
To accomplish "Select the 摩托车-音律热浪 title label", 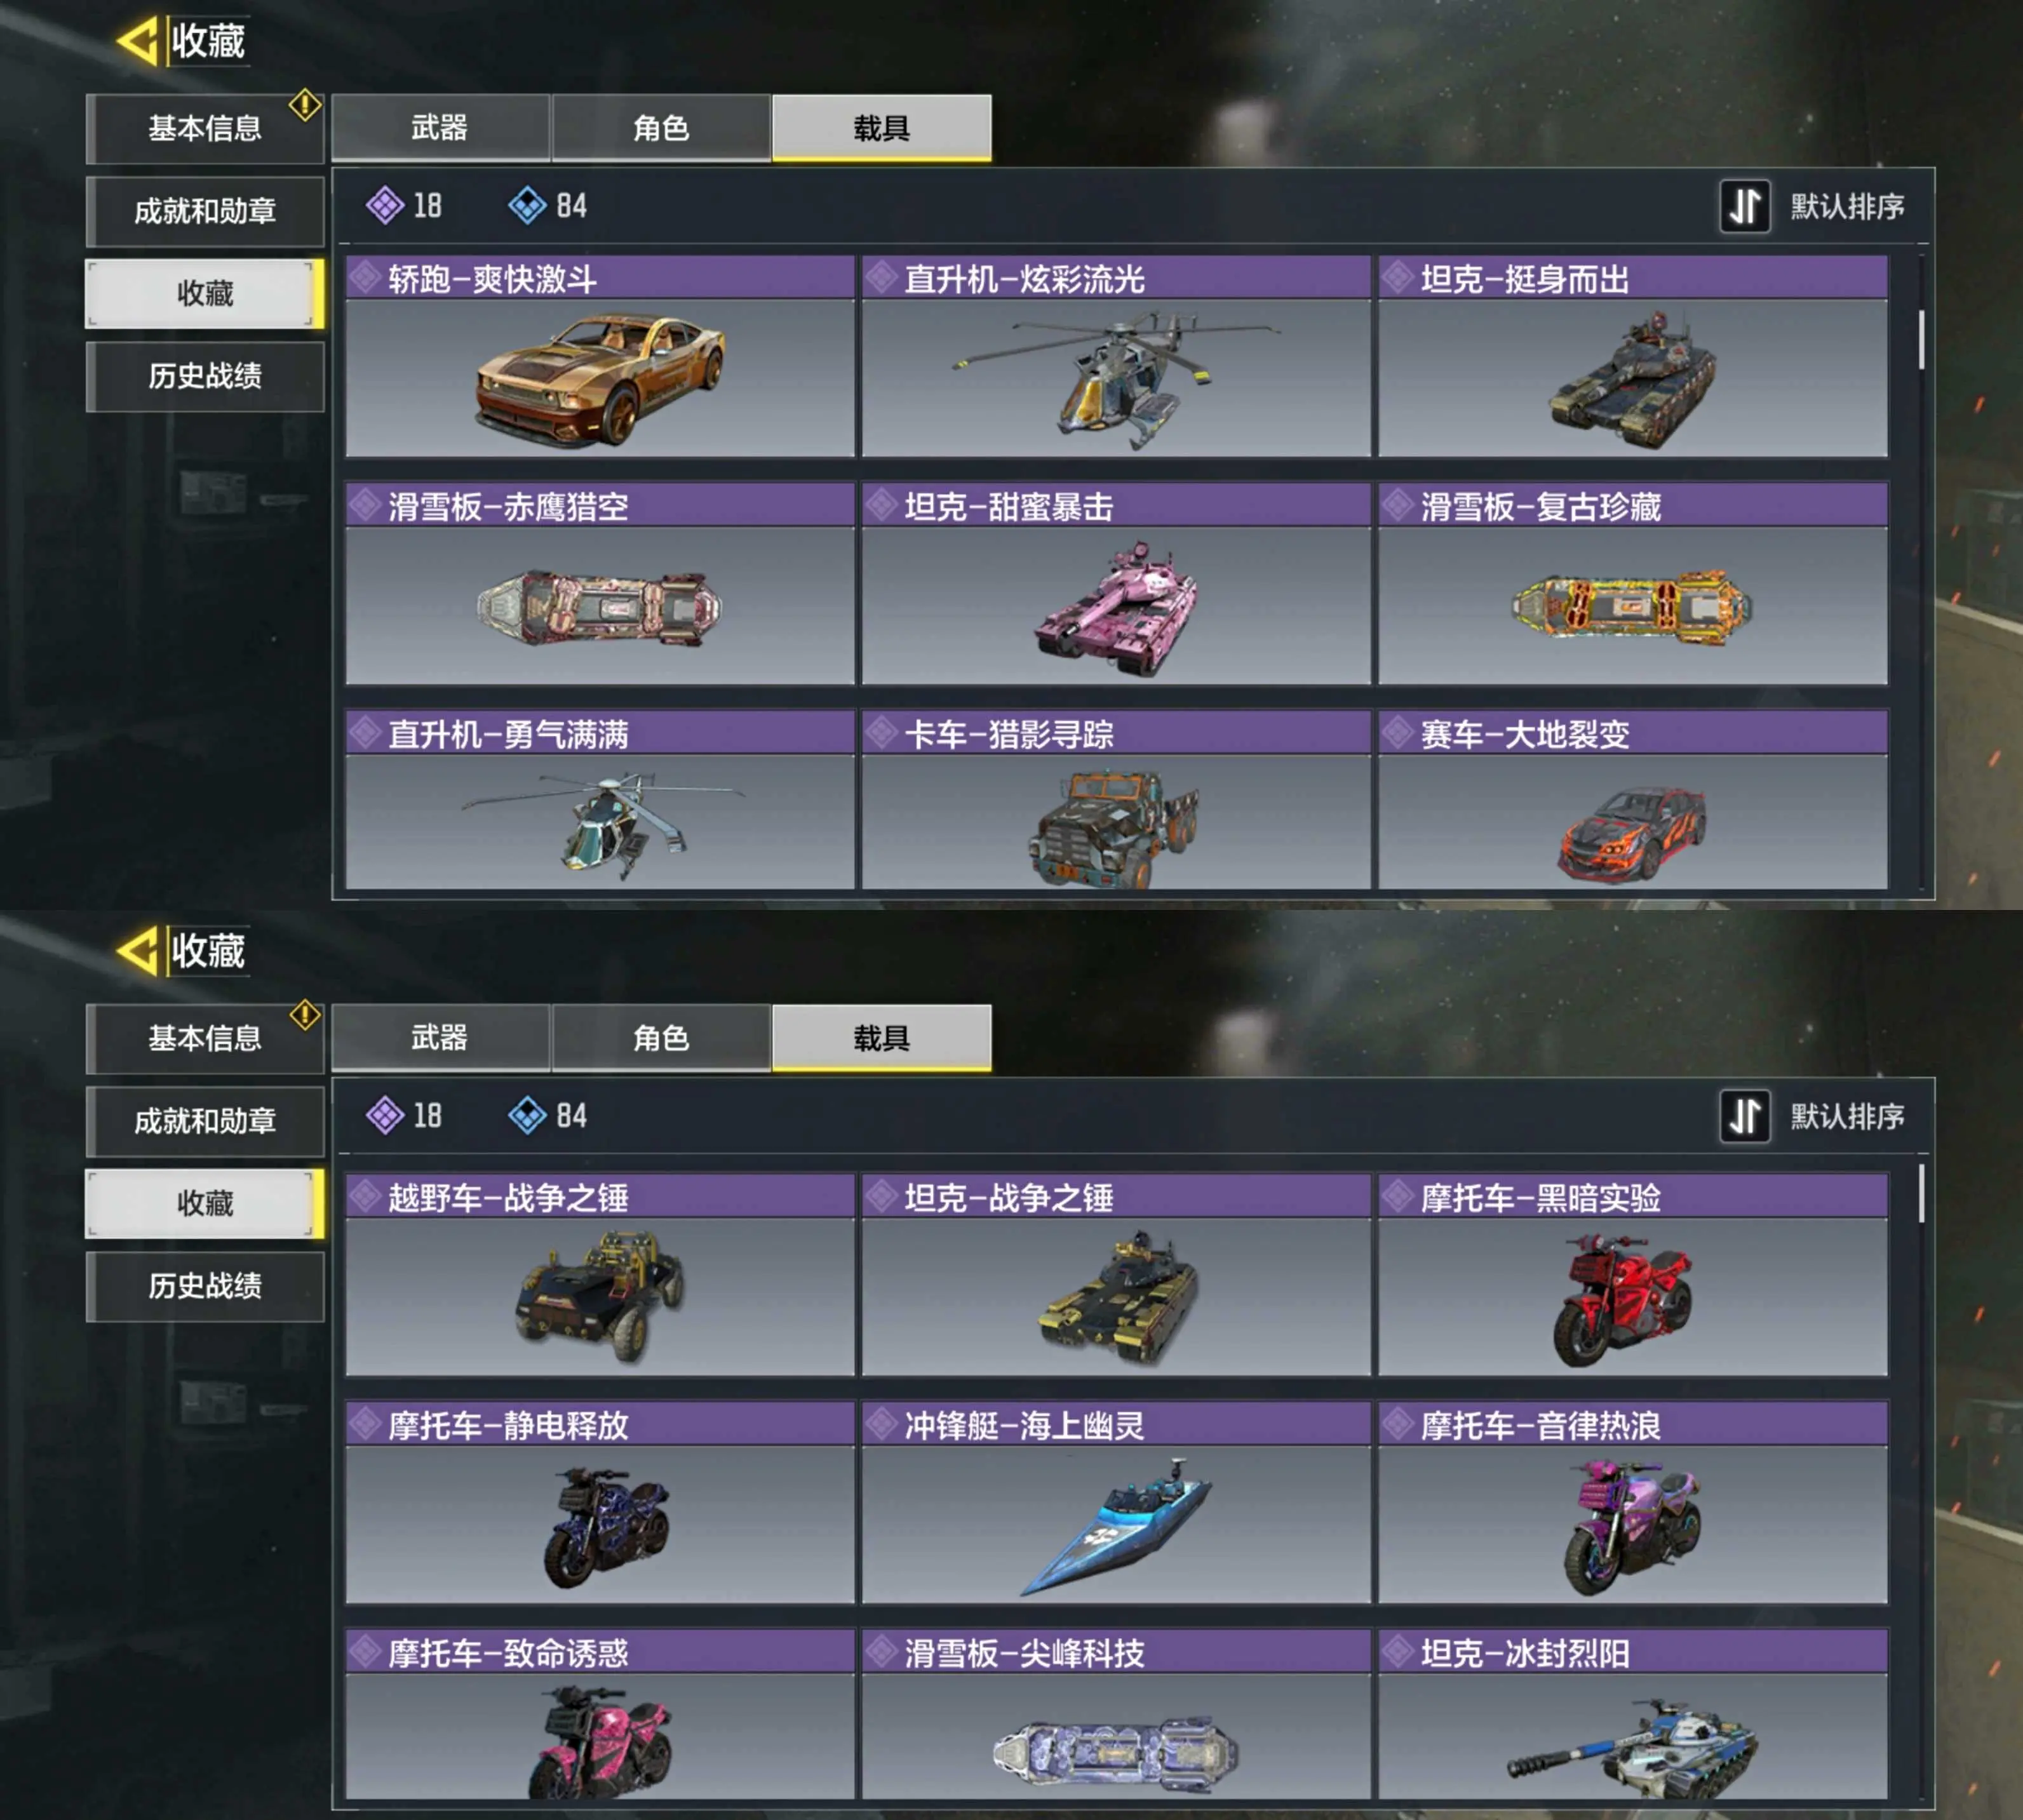I will point(1540,1425).
